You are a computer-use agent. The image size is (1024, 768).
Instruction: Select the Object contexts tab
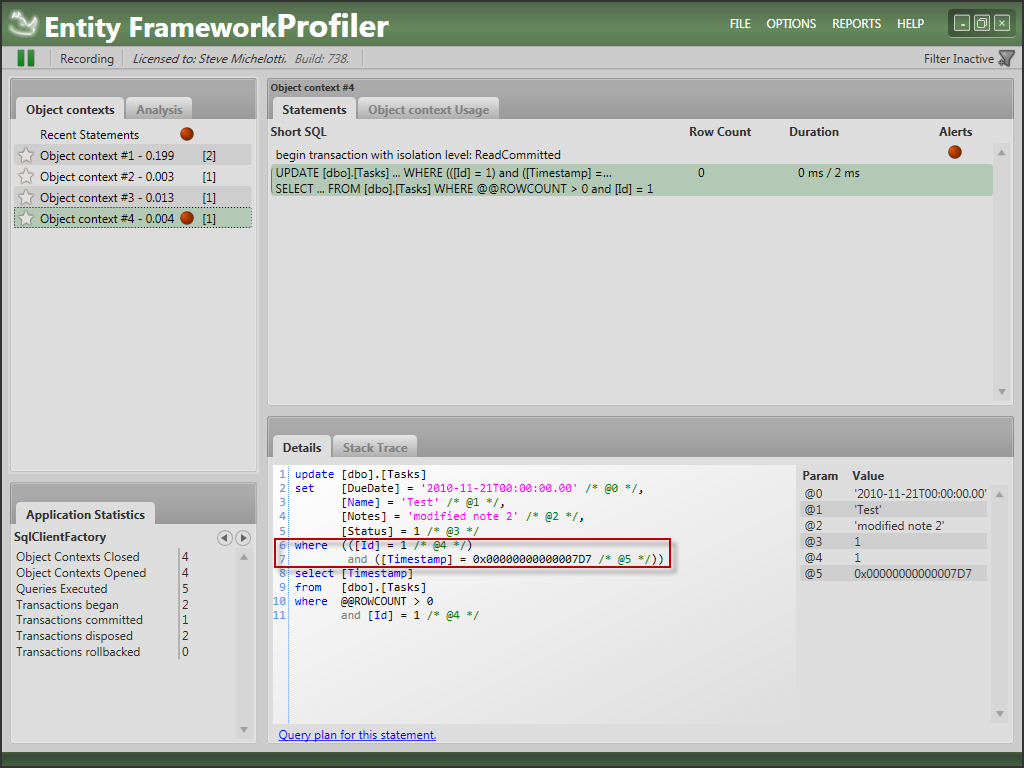click(70, 109)
